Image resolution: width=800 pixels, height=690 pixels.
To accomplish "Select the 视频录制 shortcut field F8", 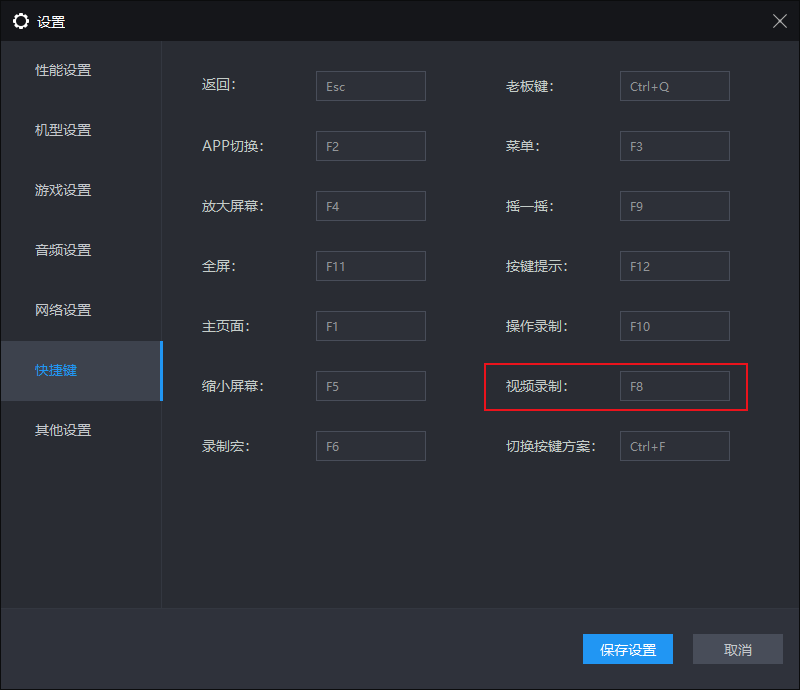I will (x=674, y=386).
